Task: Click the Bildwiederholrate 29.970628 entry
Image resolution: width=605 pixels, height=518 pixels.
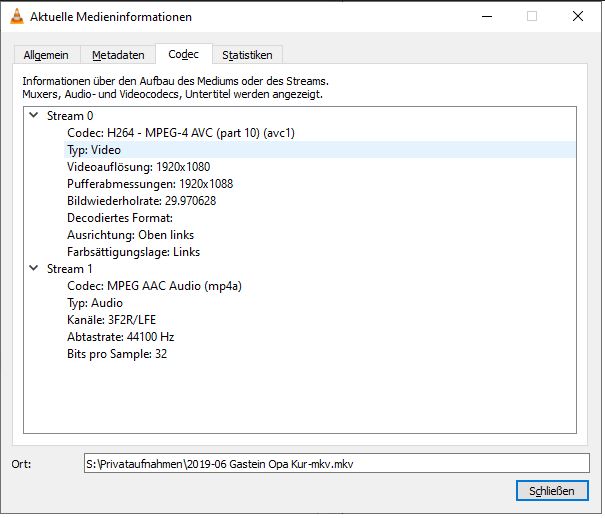Action: pyautogui.click(x=141, y=201)
